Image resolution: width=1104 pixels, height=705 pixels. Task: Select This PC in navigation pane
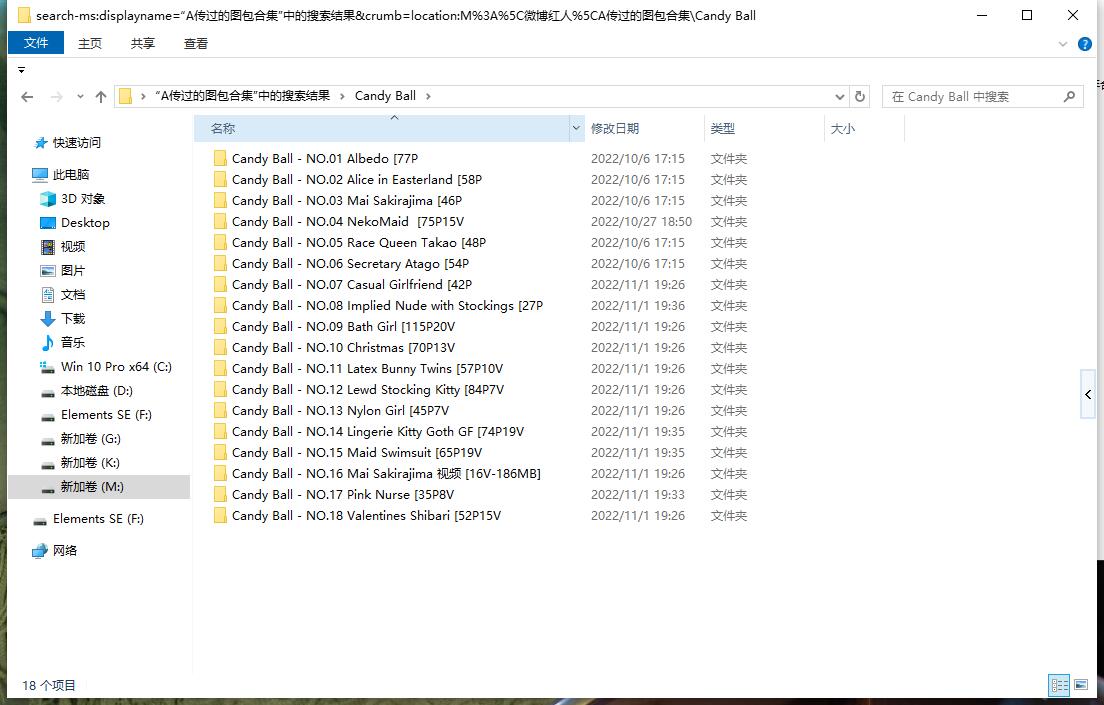point(61,175)
